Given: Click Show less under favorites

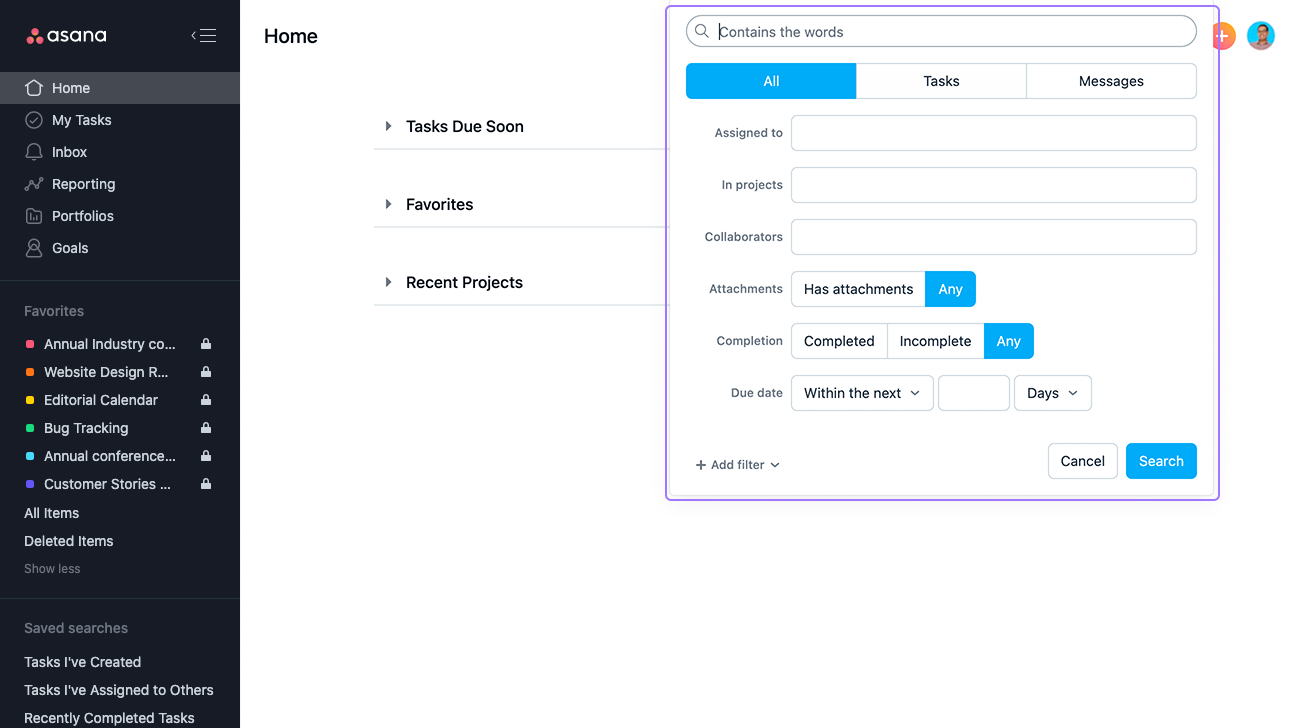Looking at the screenshot, I should [x=52, y=569].
